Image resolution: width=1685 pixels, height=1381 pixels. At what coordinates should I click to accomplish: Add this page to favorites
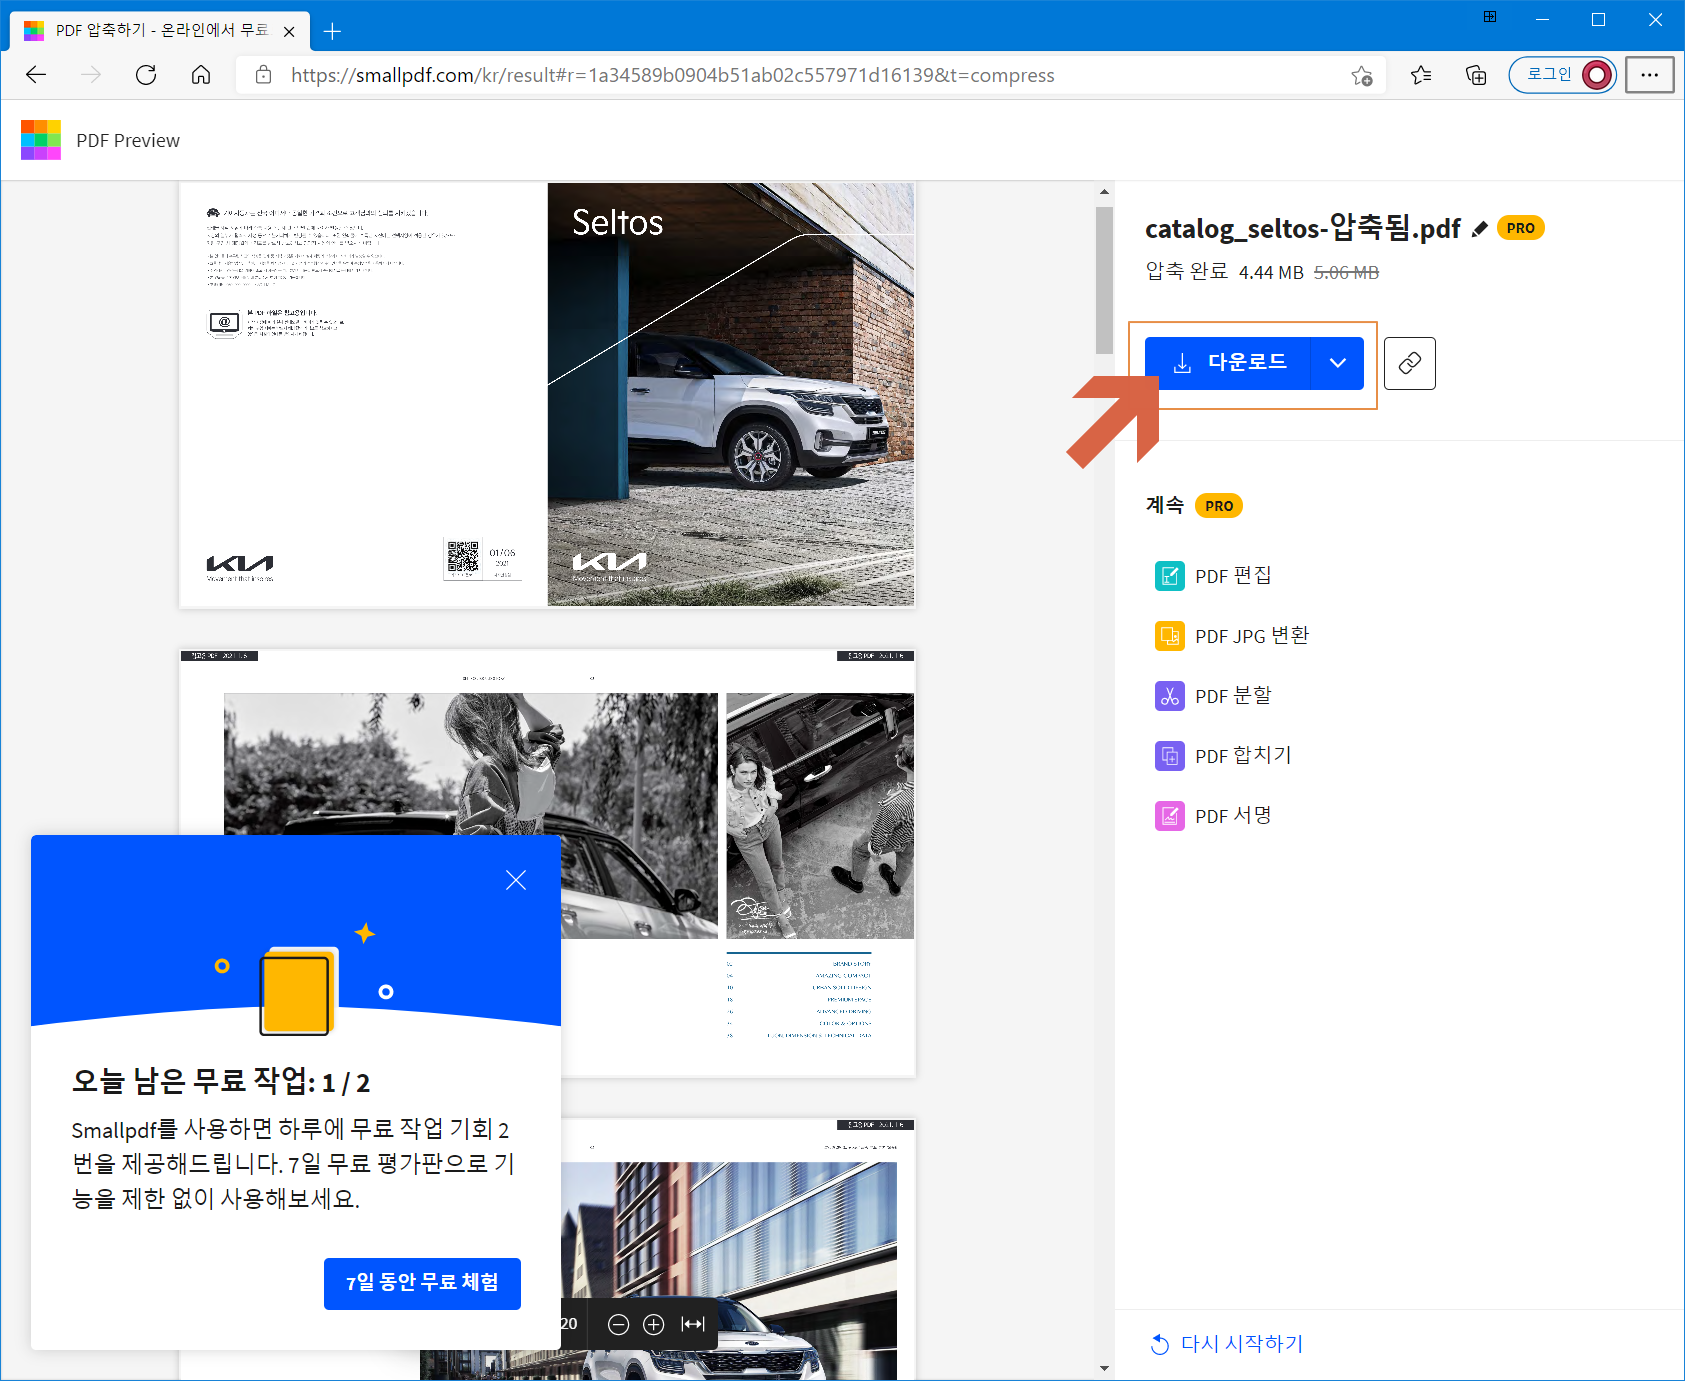[1362, 76]
